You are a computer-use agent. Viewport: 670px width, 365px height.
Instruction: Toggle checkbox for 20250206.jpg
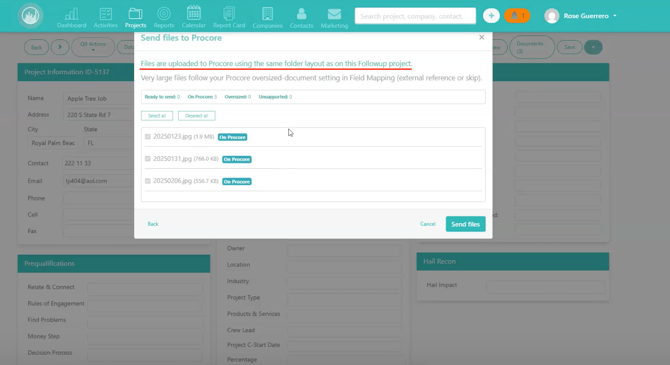(148, 181)
